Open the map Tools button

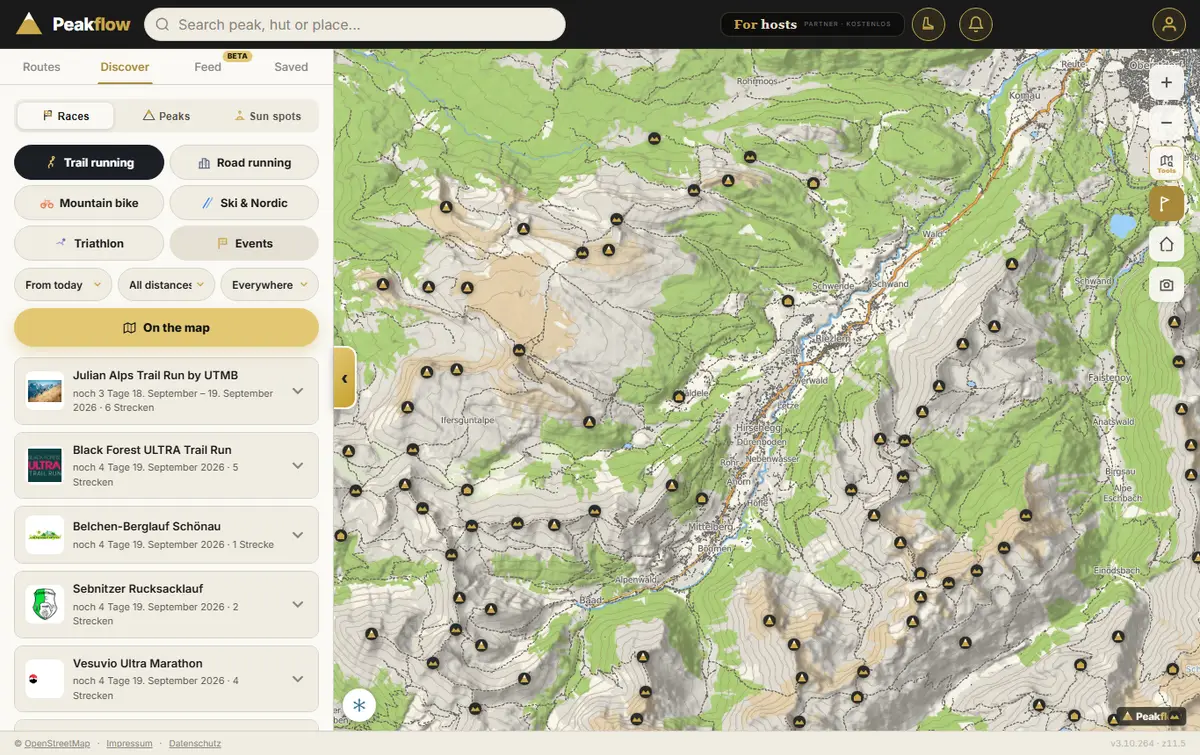[1166, 163]
